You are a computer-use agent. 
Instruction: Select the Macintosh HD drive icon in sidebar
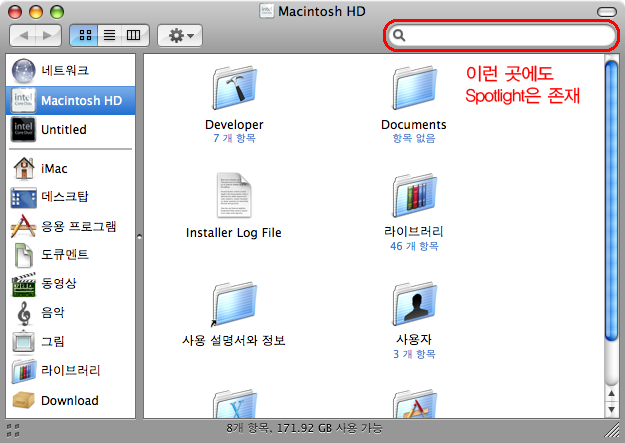point(24,100)
